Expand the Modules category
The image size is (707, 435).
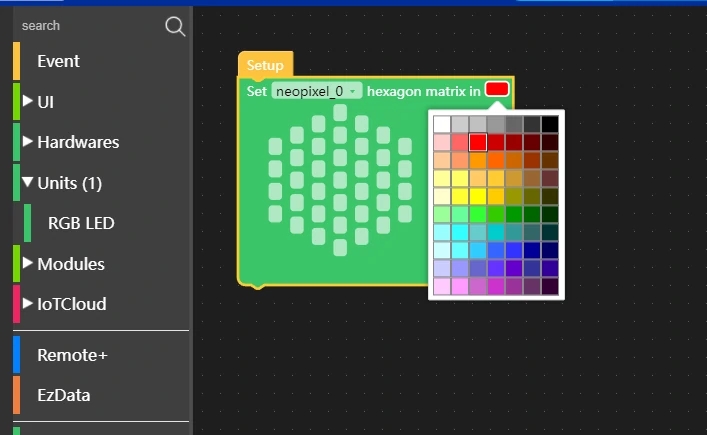pyautogui.click(x=70, y=264)
